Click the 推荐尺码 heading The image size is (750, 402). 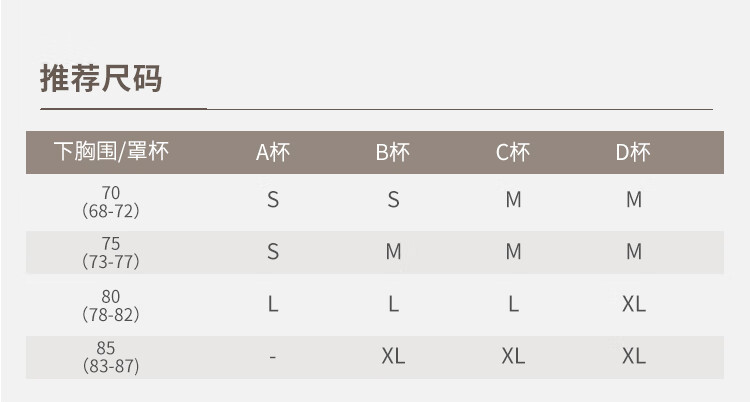coord(101,77)
